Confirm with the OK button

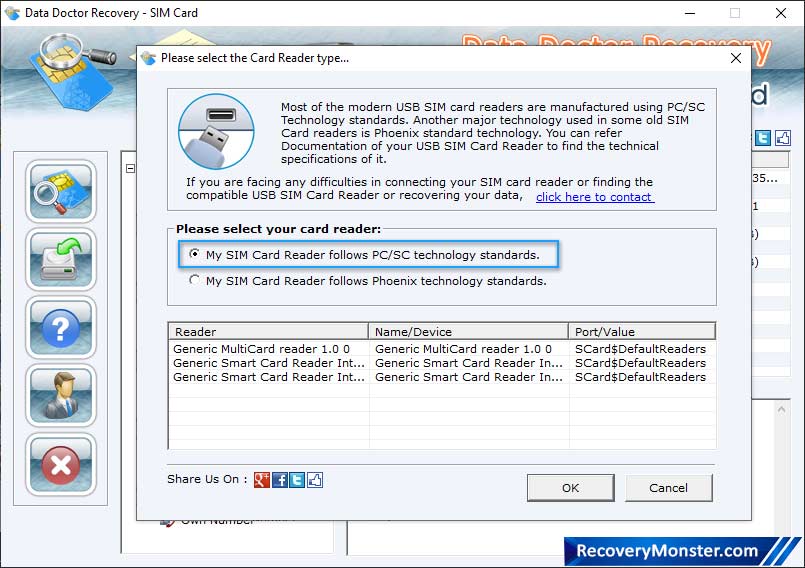[x=570, y=487]
